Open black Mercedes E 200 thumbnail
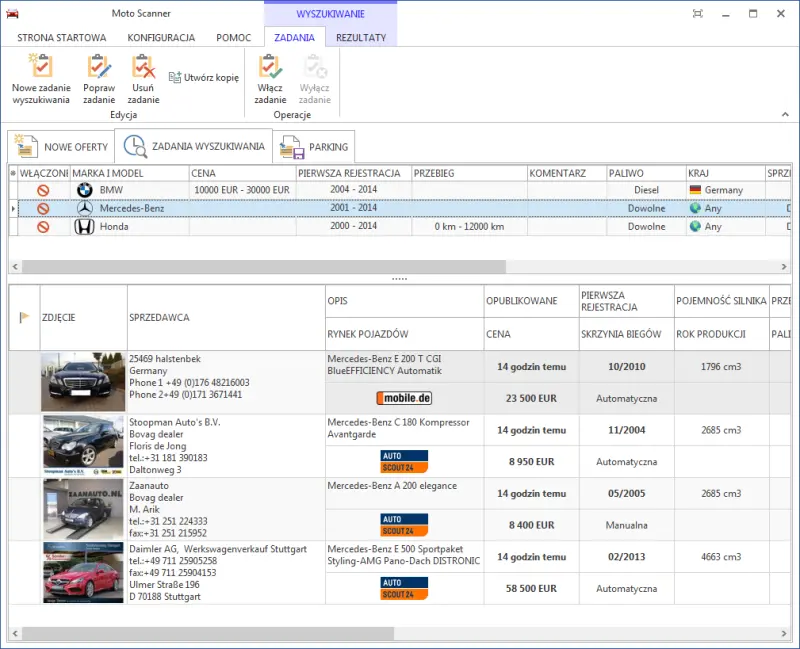The width and height of the screenshot is (800, 649). pyautogui.click(x=83, y=382)
